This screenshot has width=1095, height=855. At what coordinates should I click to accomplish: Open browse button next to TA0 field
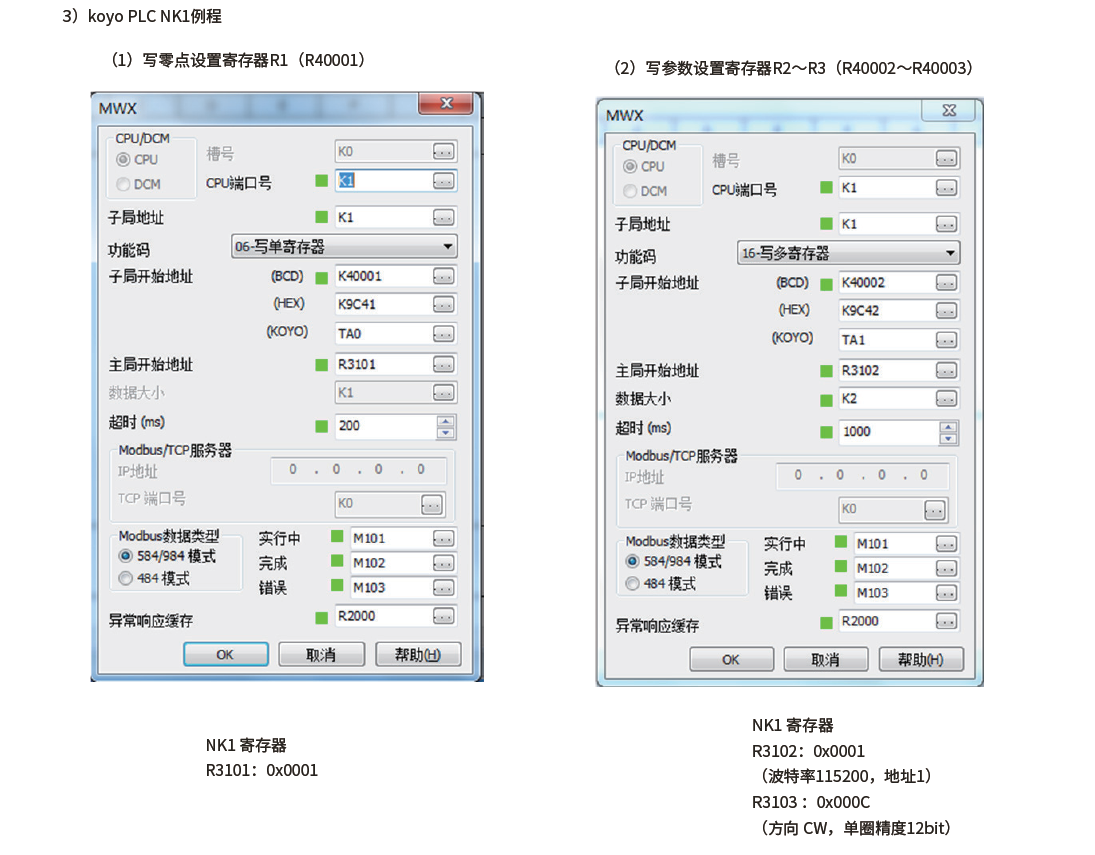[x=443, y=333]
